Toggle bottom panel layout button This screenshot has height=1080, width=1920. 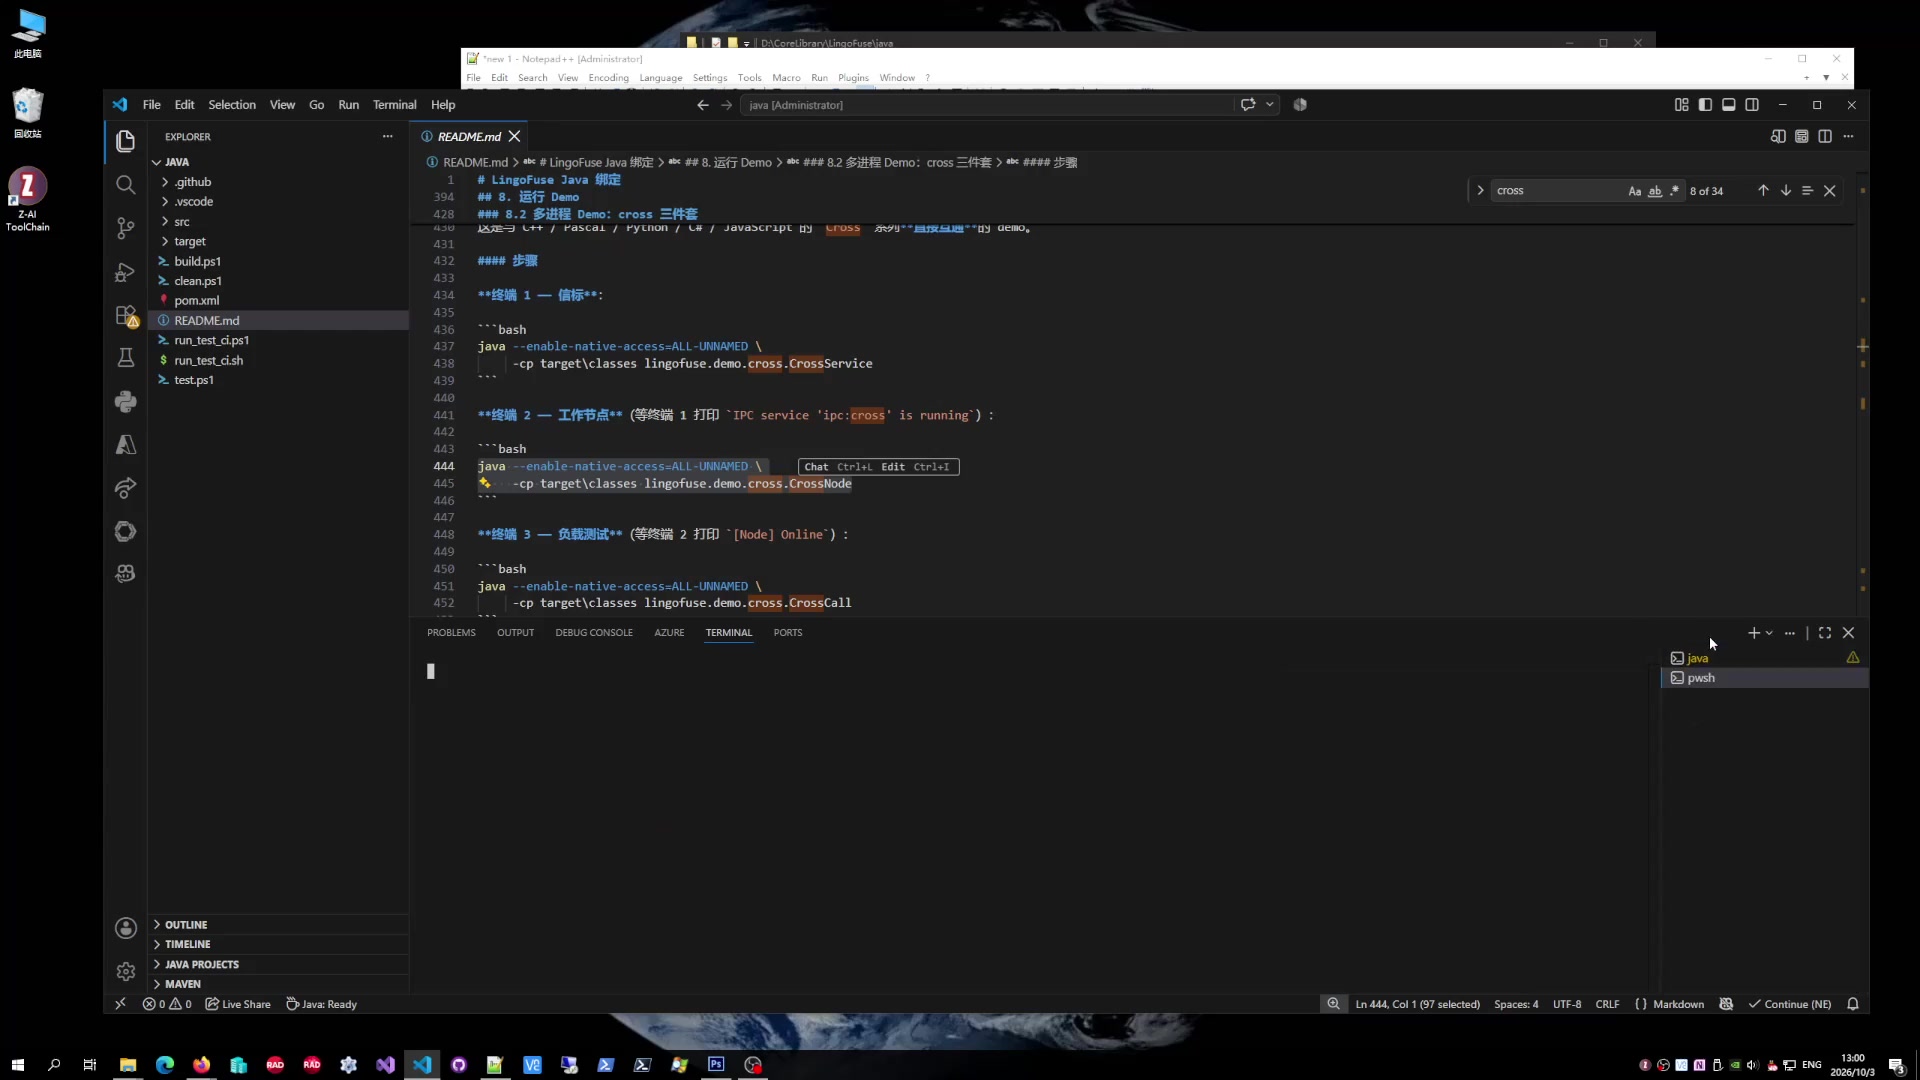pyautogui.click(x=1728, y=105)
